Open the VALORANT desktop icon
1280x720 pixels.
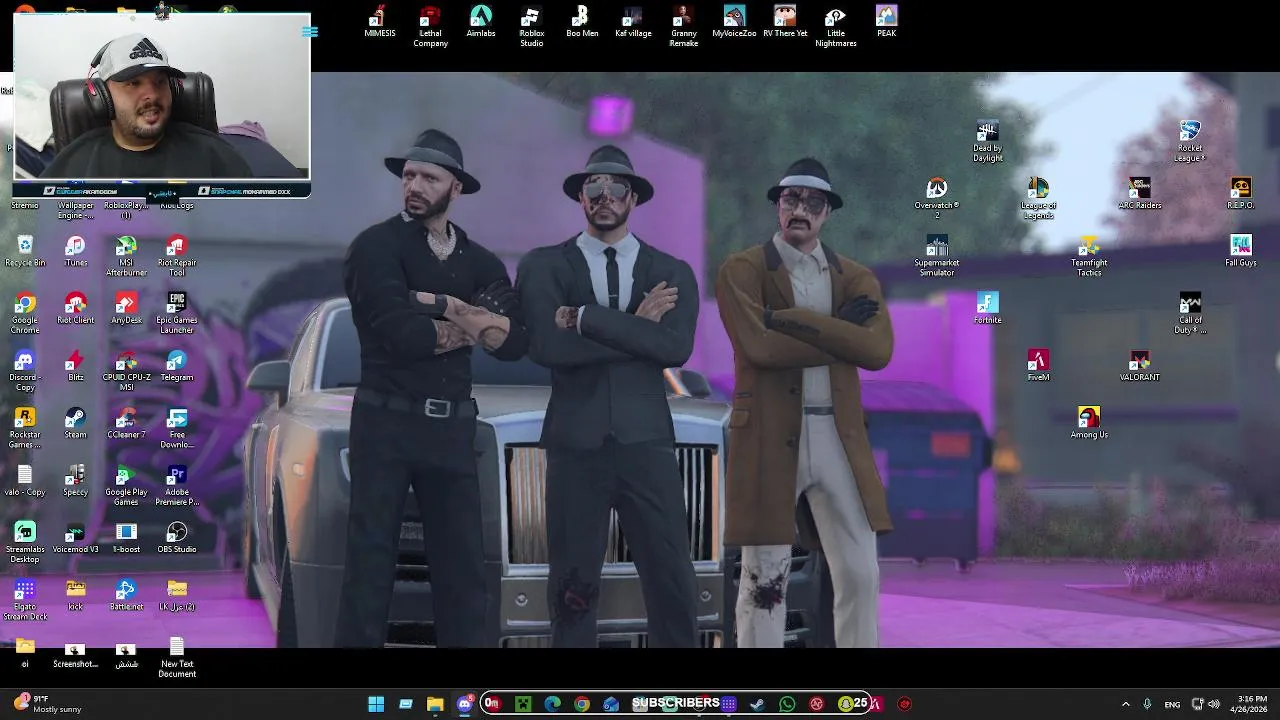(x=1140, y=365)
